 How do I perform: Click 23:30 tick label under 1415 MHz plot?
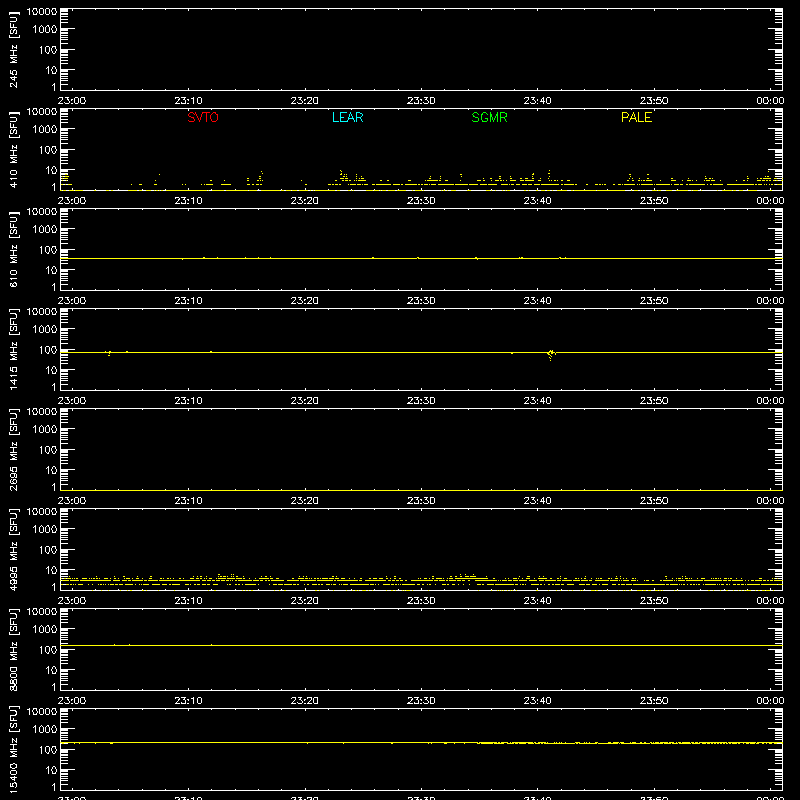[421, 401]
